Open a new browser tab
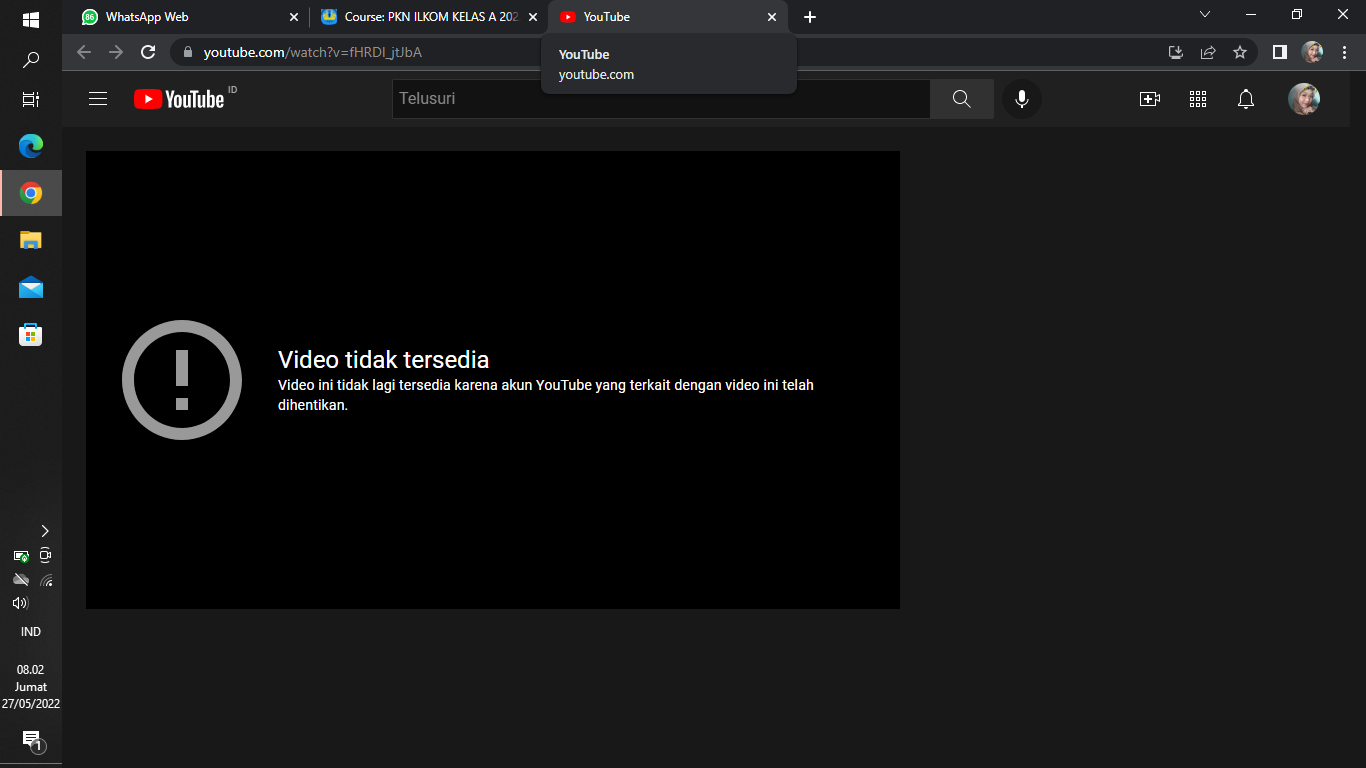Viewport: 1366px width, 768px height. point(810,17)
